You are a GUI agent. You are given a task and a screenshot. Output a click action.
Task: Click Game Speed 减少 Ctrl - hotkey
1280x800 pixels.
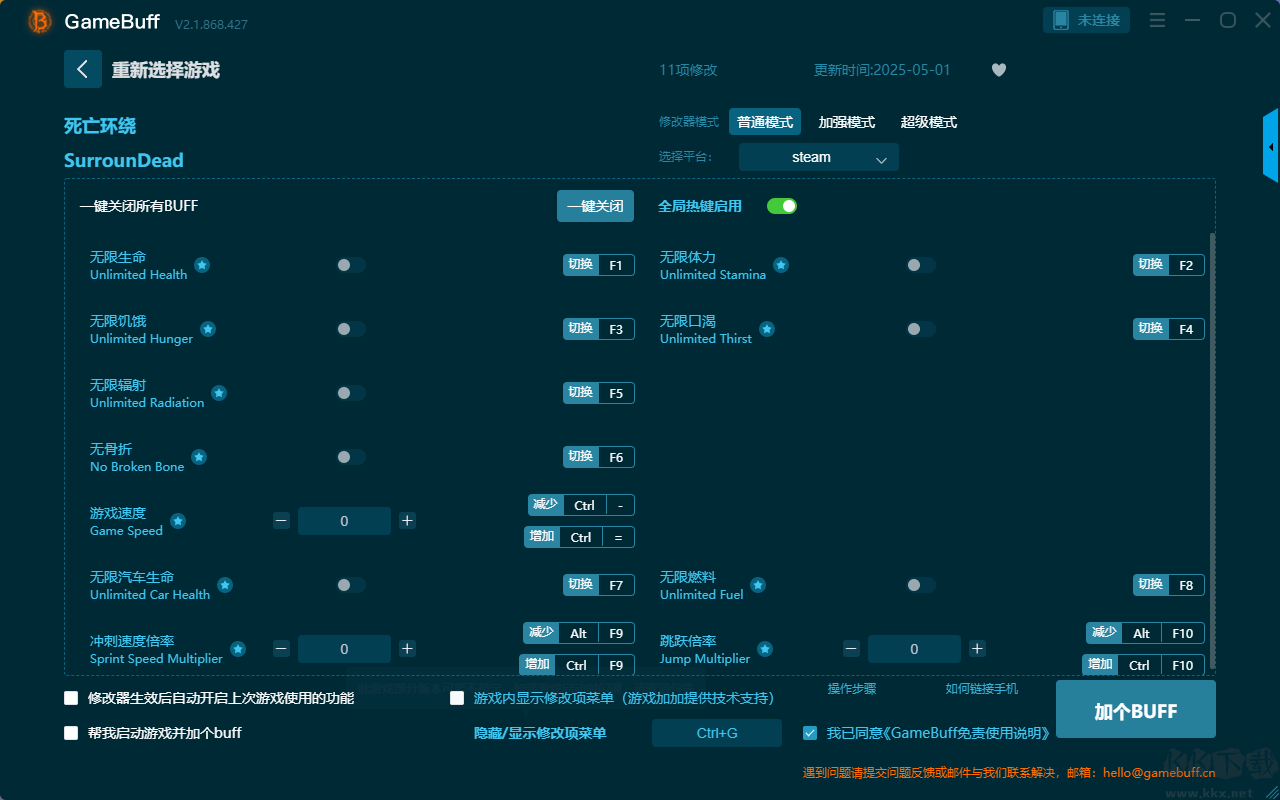[x=581, y=505]
